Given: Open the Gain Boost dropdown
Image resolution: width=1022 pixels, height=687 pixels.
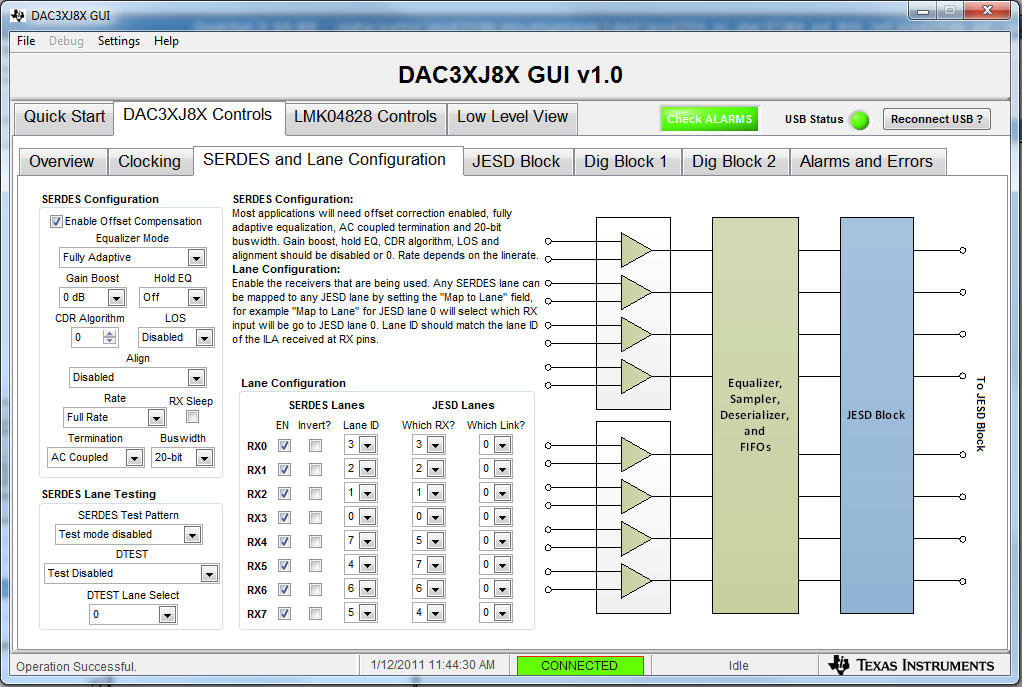Looking at the screenshot, I should click(117, 298).
